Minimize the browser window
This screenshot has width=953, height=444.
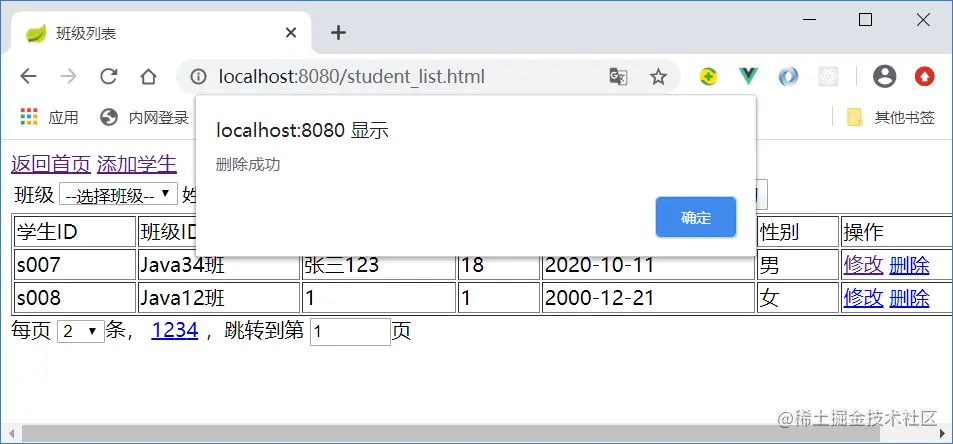tap(809, 20)
